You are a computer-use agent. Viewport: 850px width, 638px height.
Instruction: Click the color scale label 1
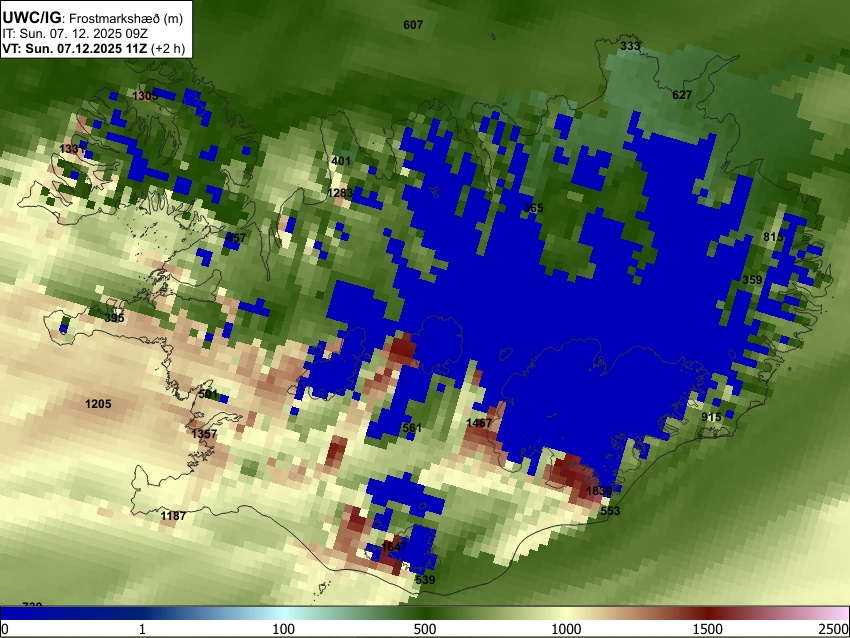(x=142, y=629)
